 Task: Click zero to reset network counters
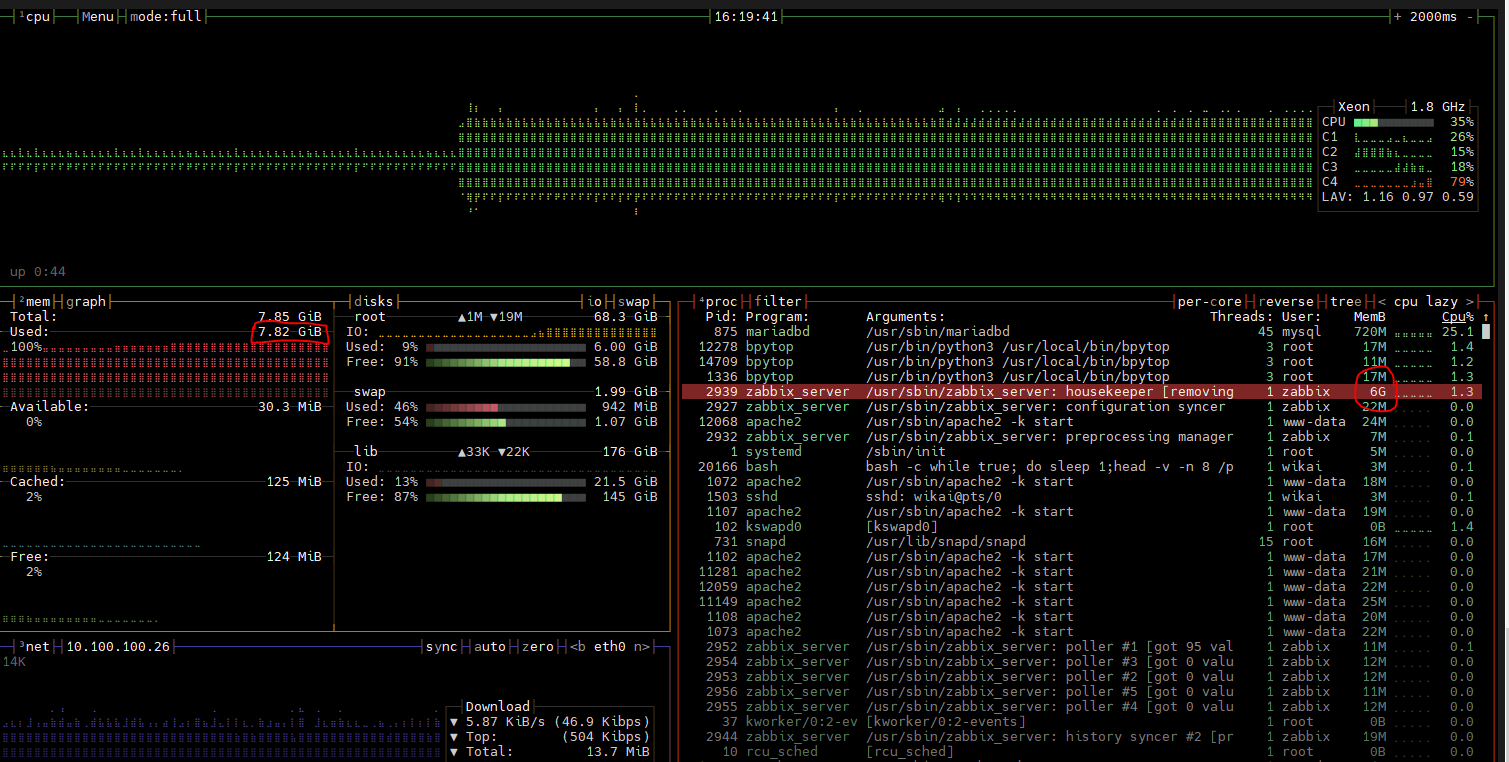[536, 646]
